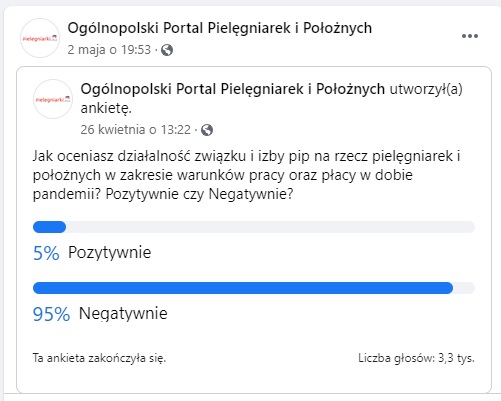
Task: Open top Ogólnopolski Portal Pielęgniarek i Położnych page link
Action: (x=220, y=28)
